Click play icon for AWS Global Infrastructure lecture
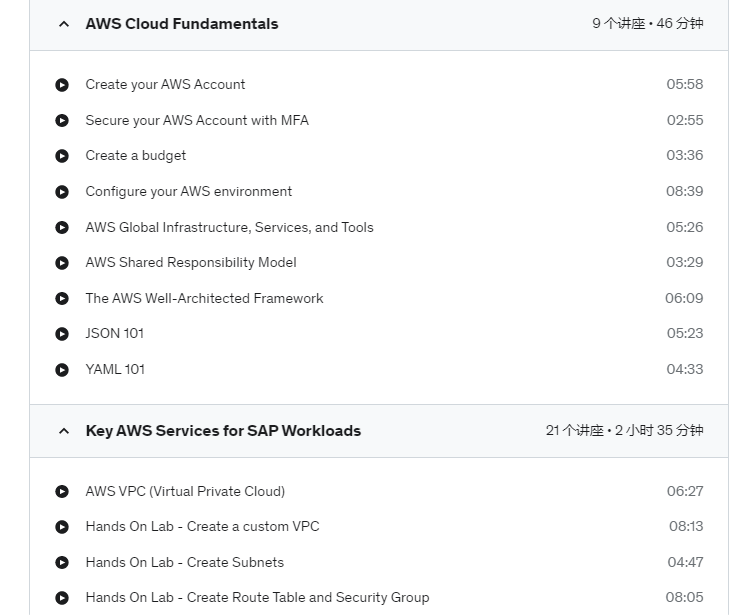Screen dimensions: 746x615 (x=62, y=227)
